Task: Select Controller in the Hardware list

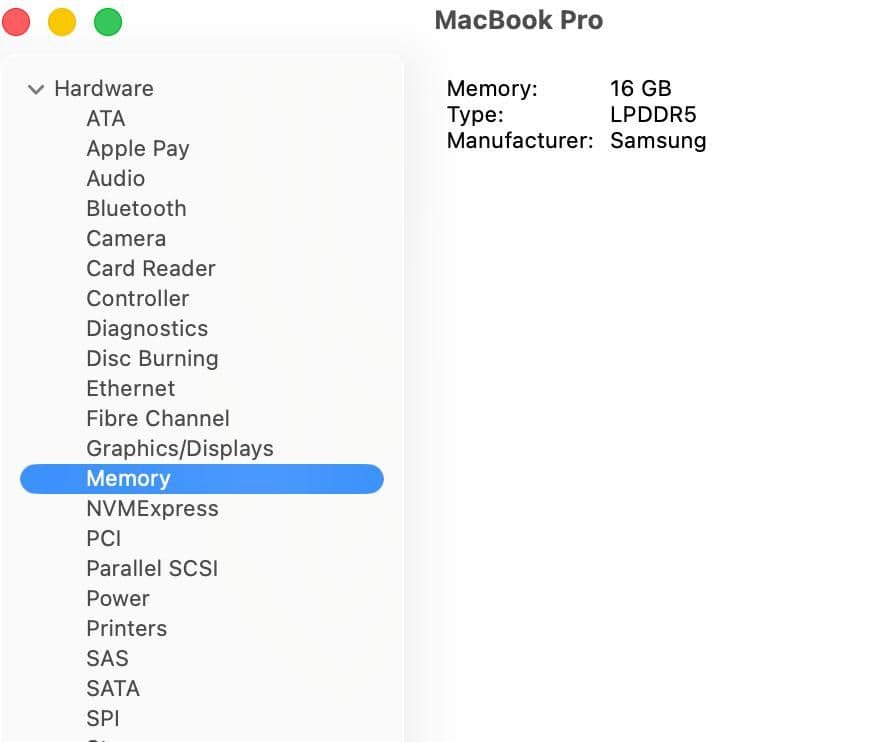Action: coord(137,298)
